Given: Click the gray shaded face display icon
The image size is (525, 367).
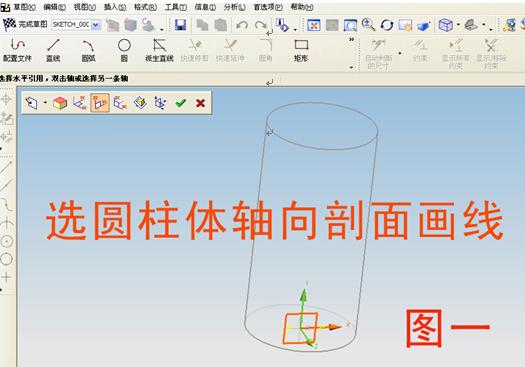Looking at the screenshot, I should click(471, 24).
